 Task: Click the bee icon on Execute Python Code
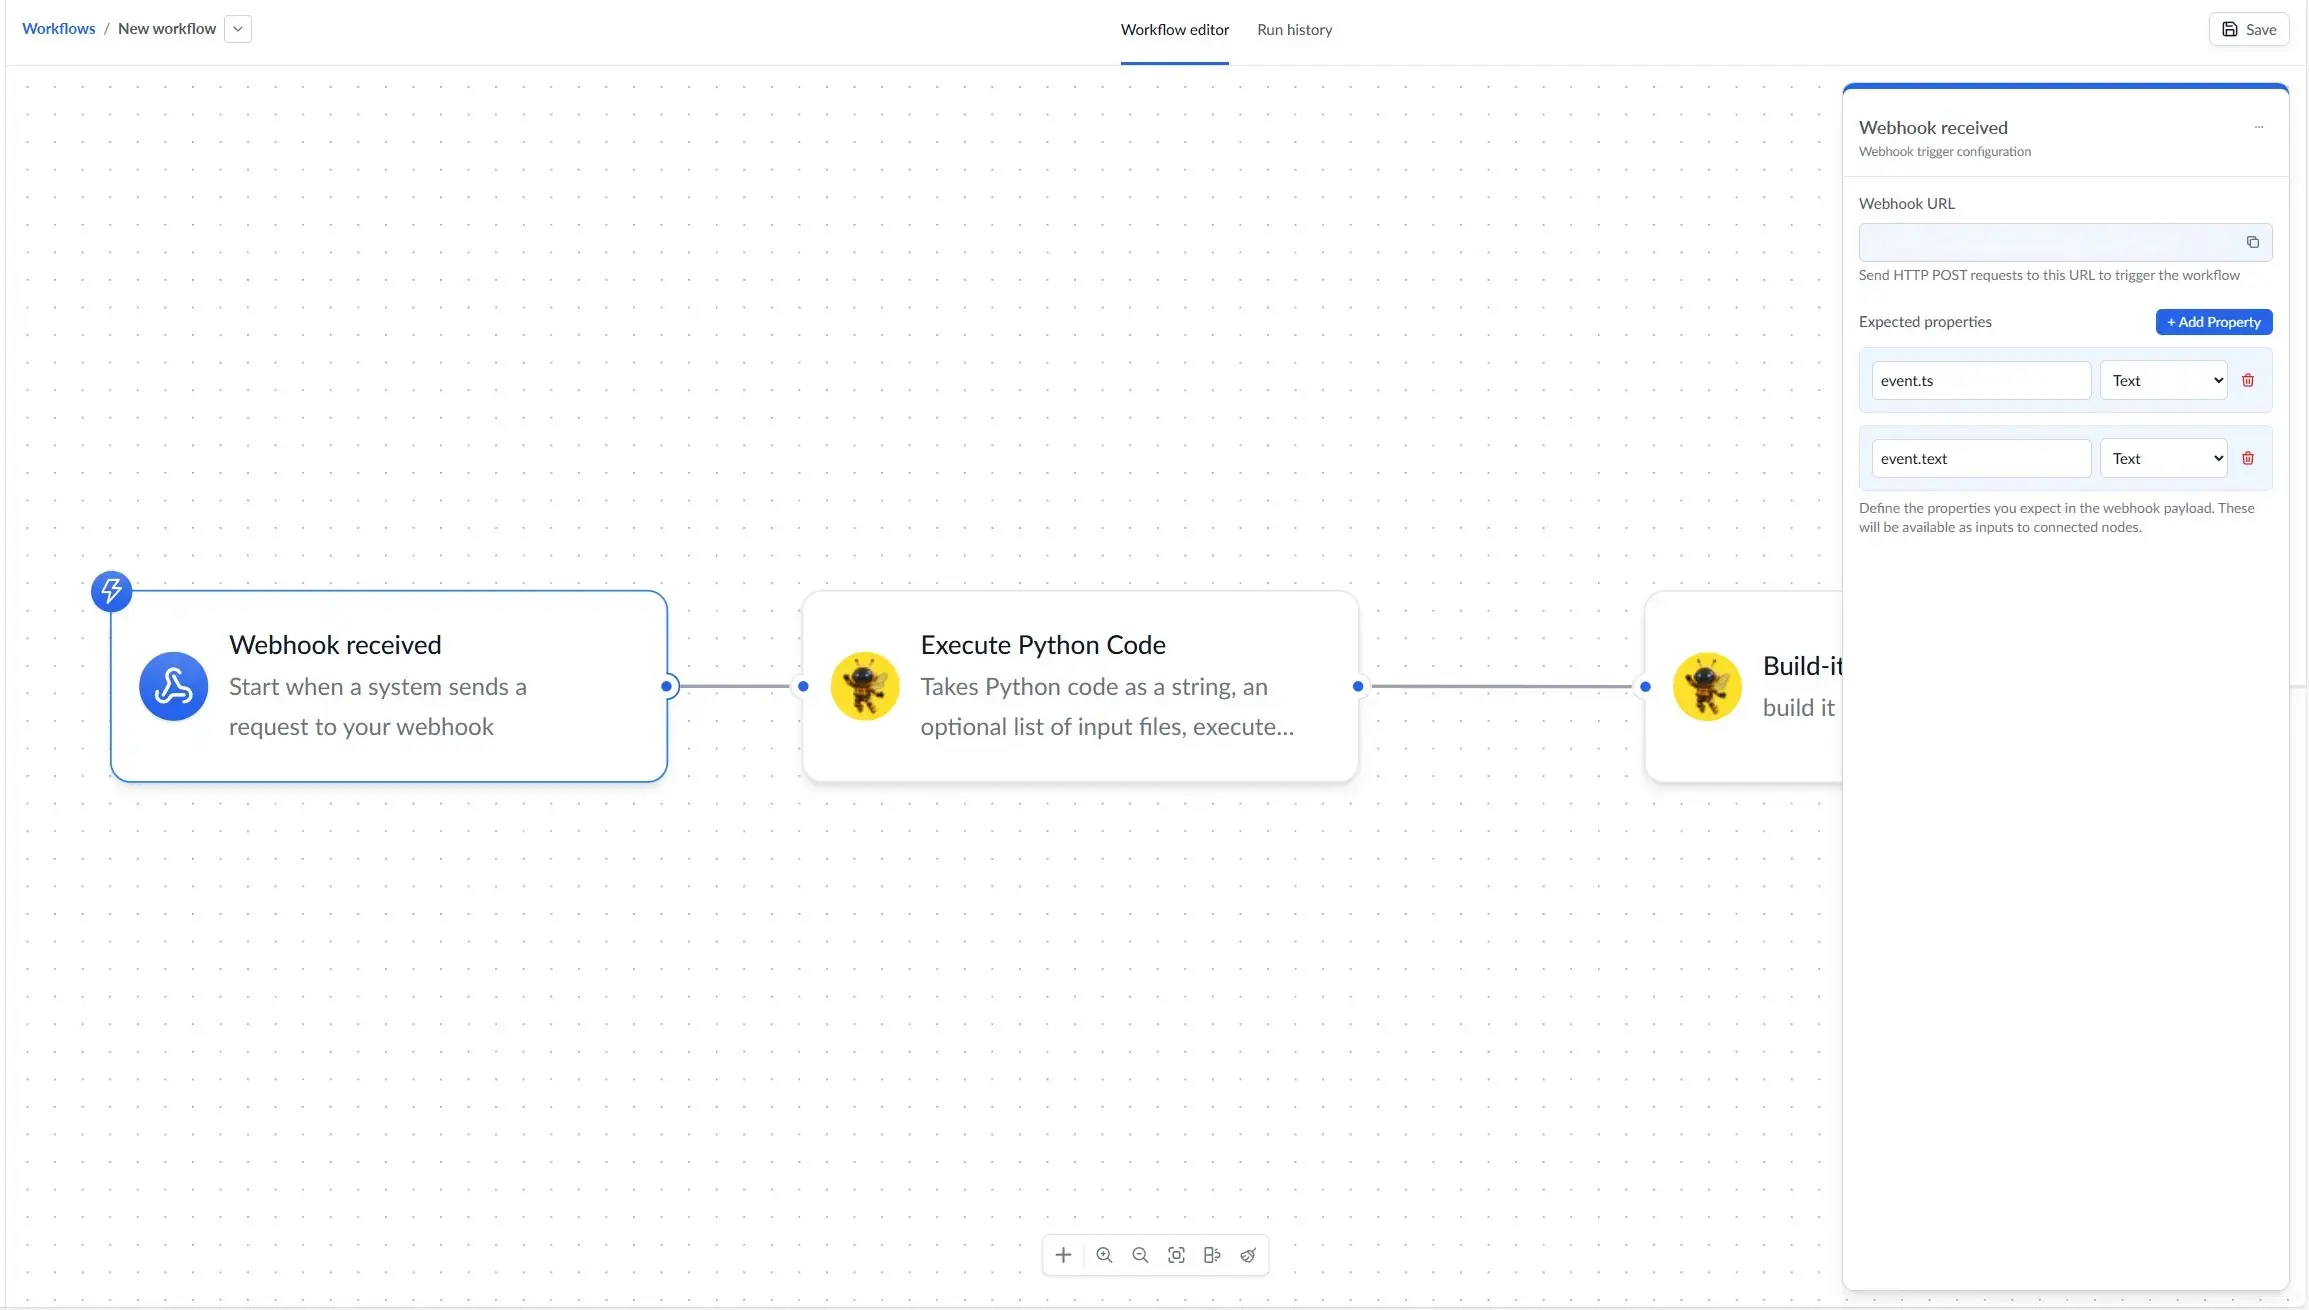865,686
